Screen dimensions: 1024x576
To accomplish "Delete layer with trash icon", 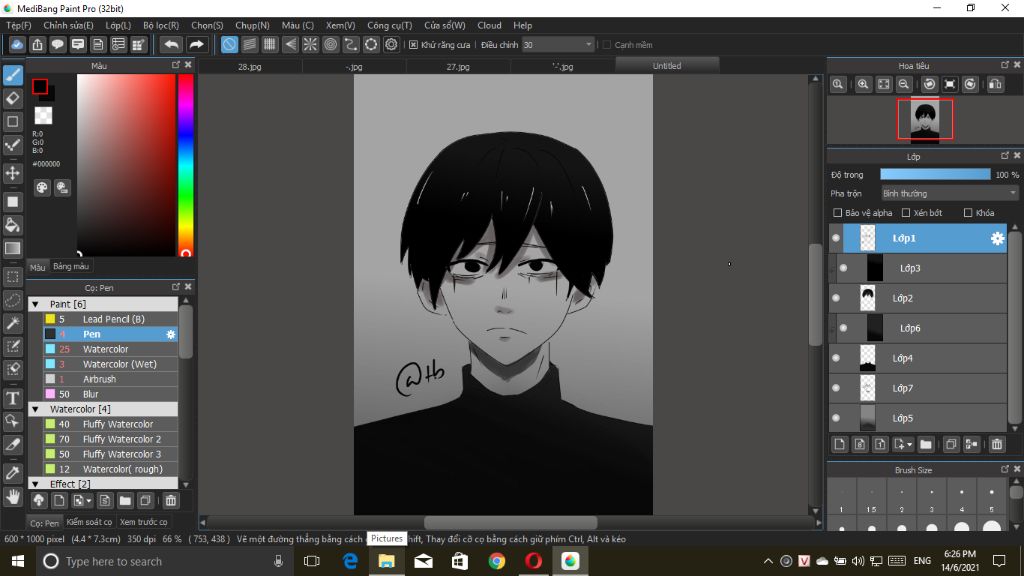I will (x=997, y=444).
